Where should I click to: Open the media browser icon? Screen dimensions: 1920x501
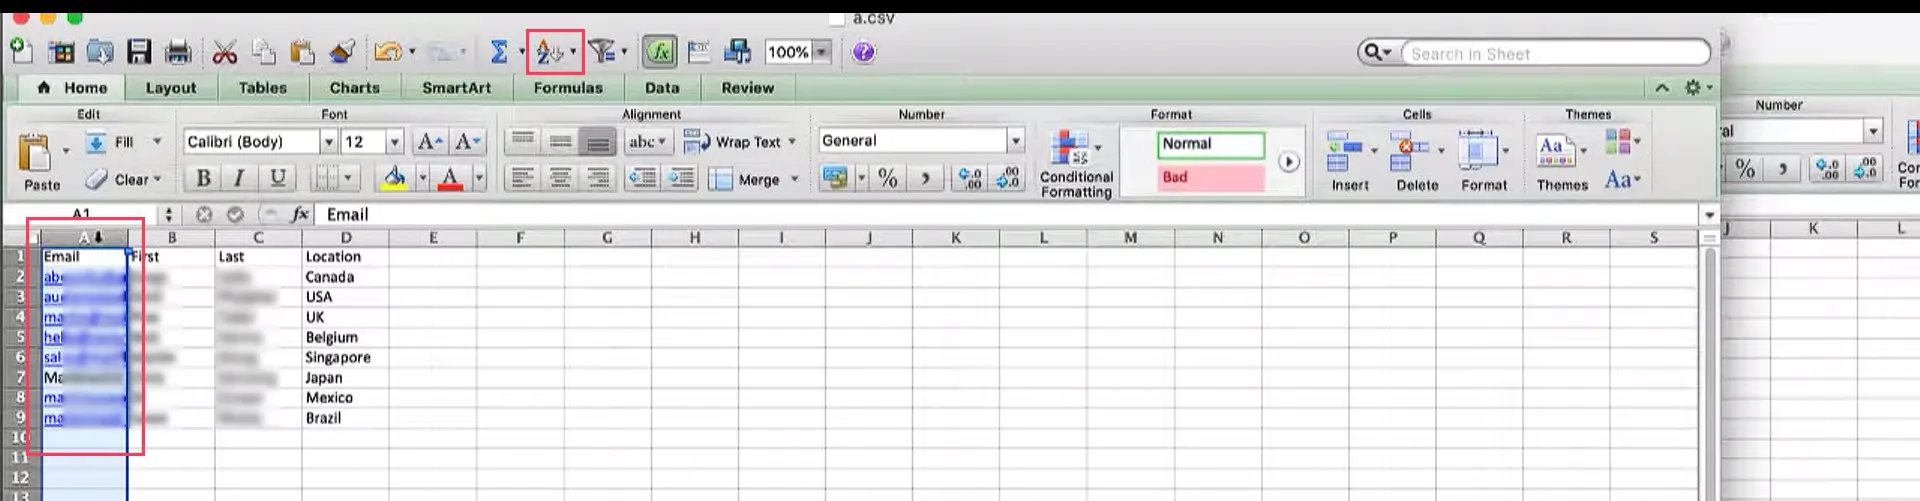[738, 52]
